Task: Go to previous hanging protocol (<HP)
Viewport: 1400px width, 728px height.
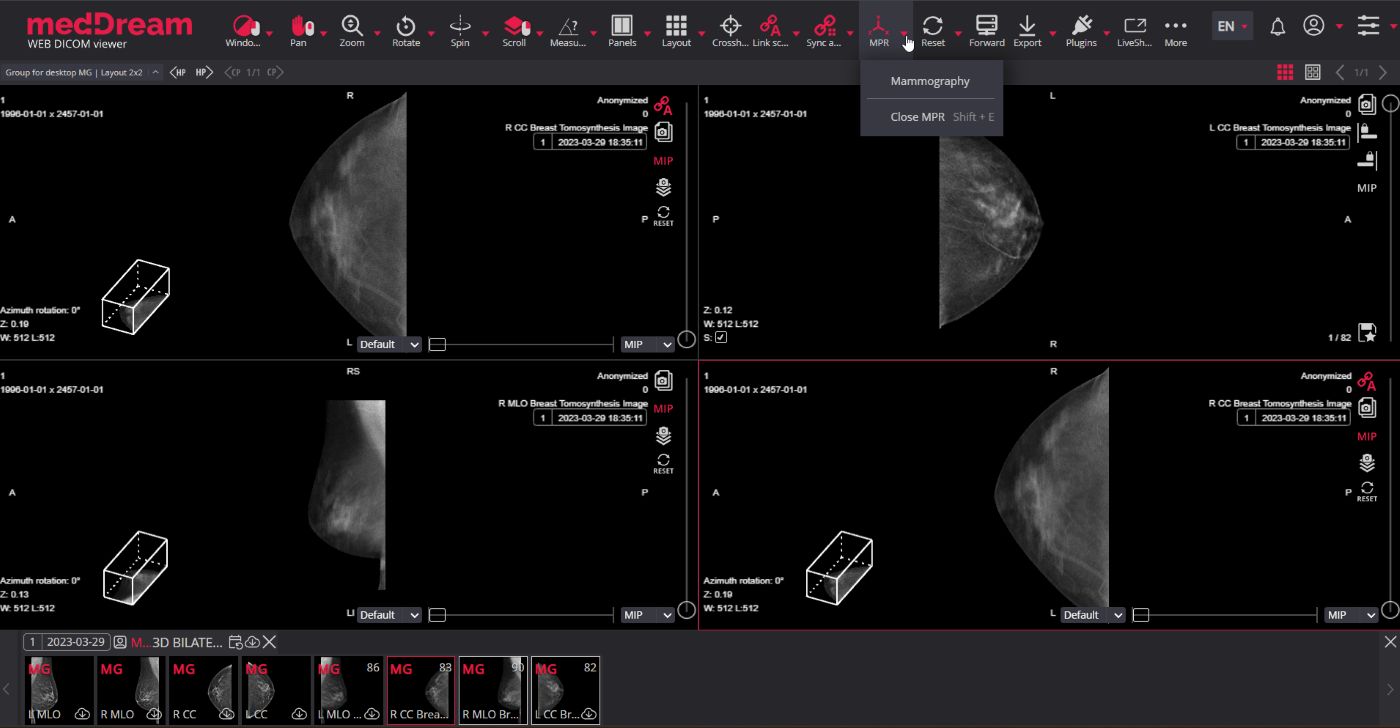Action: coord(177,72)
